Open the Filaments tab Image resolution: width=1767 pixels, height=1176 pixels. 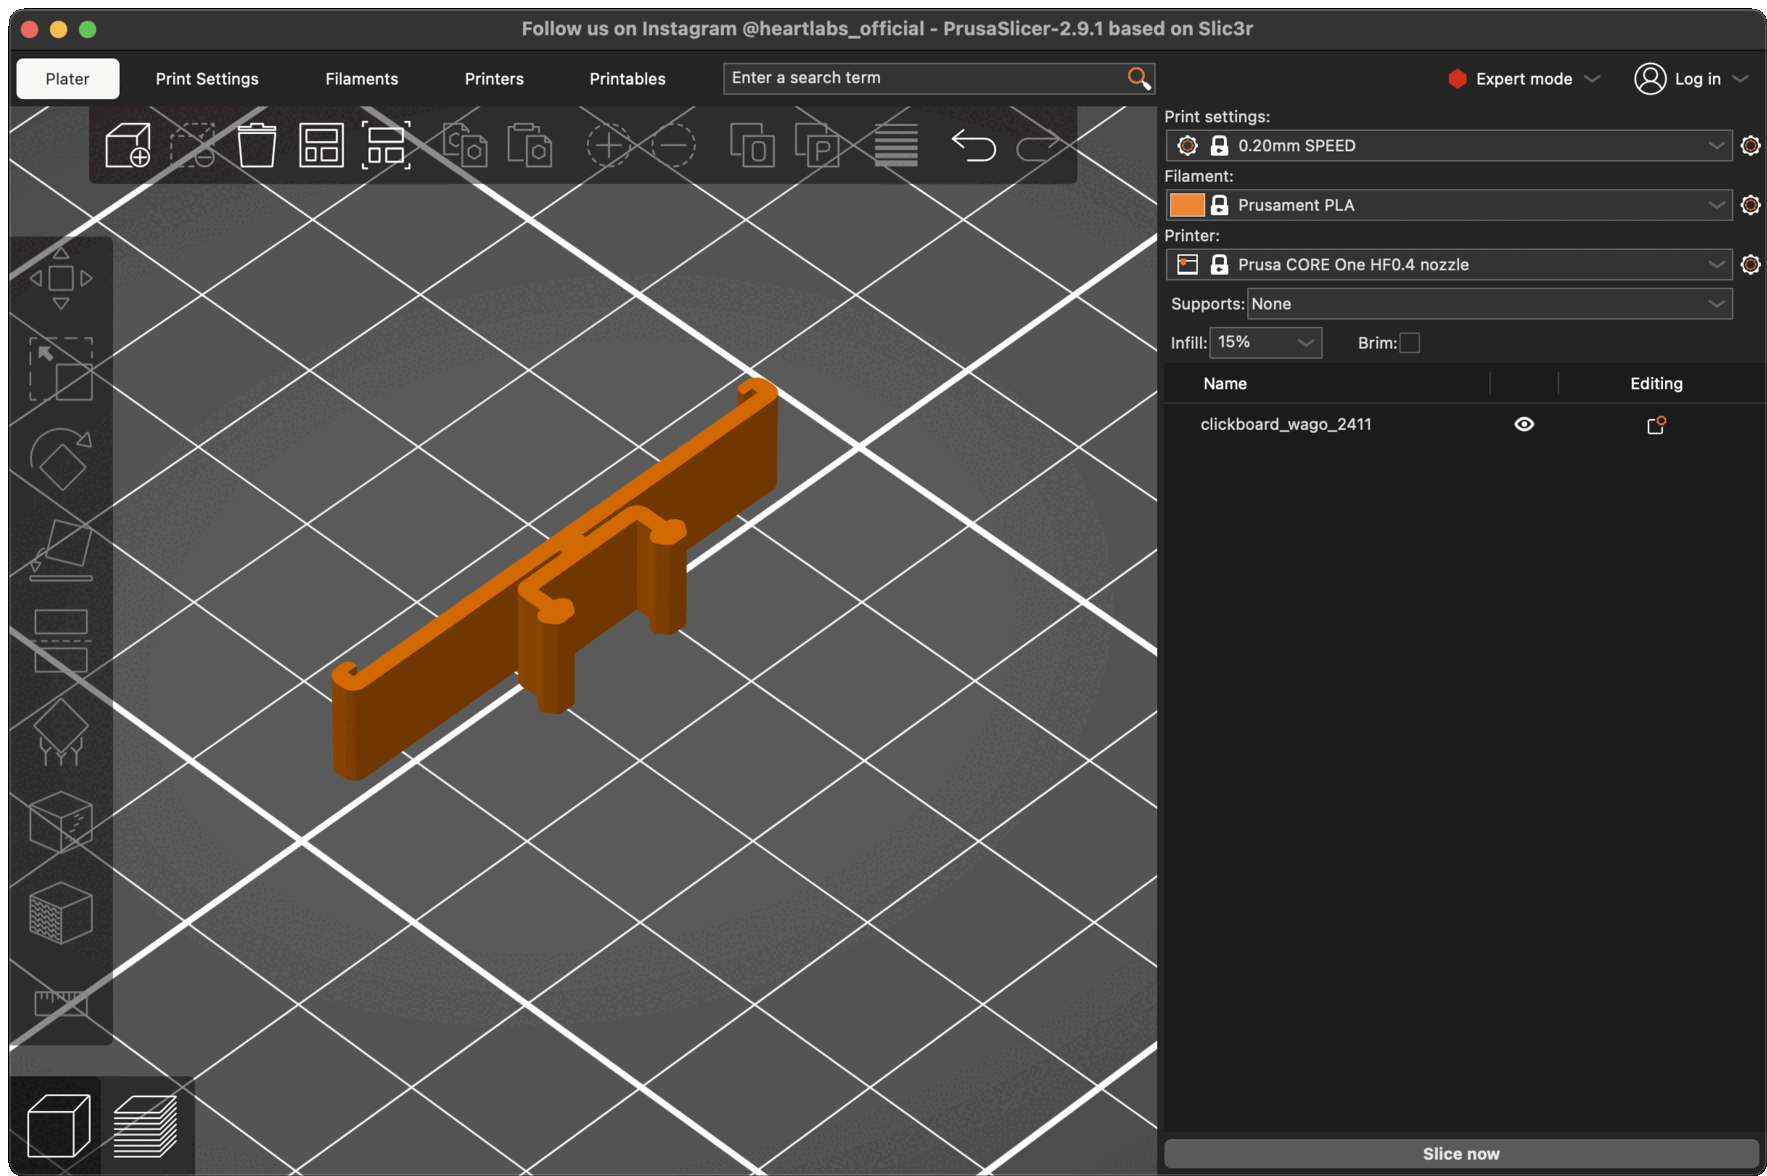click(x=362, y=79)
